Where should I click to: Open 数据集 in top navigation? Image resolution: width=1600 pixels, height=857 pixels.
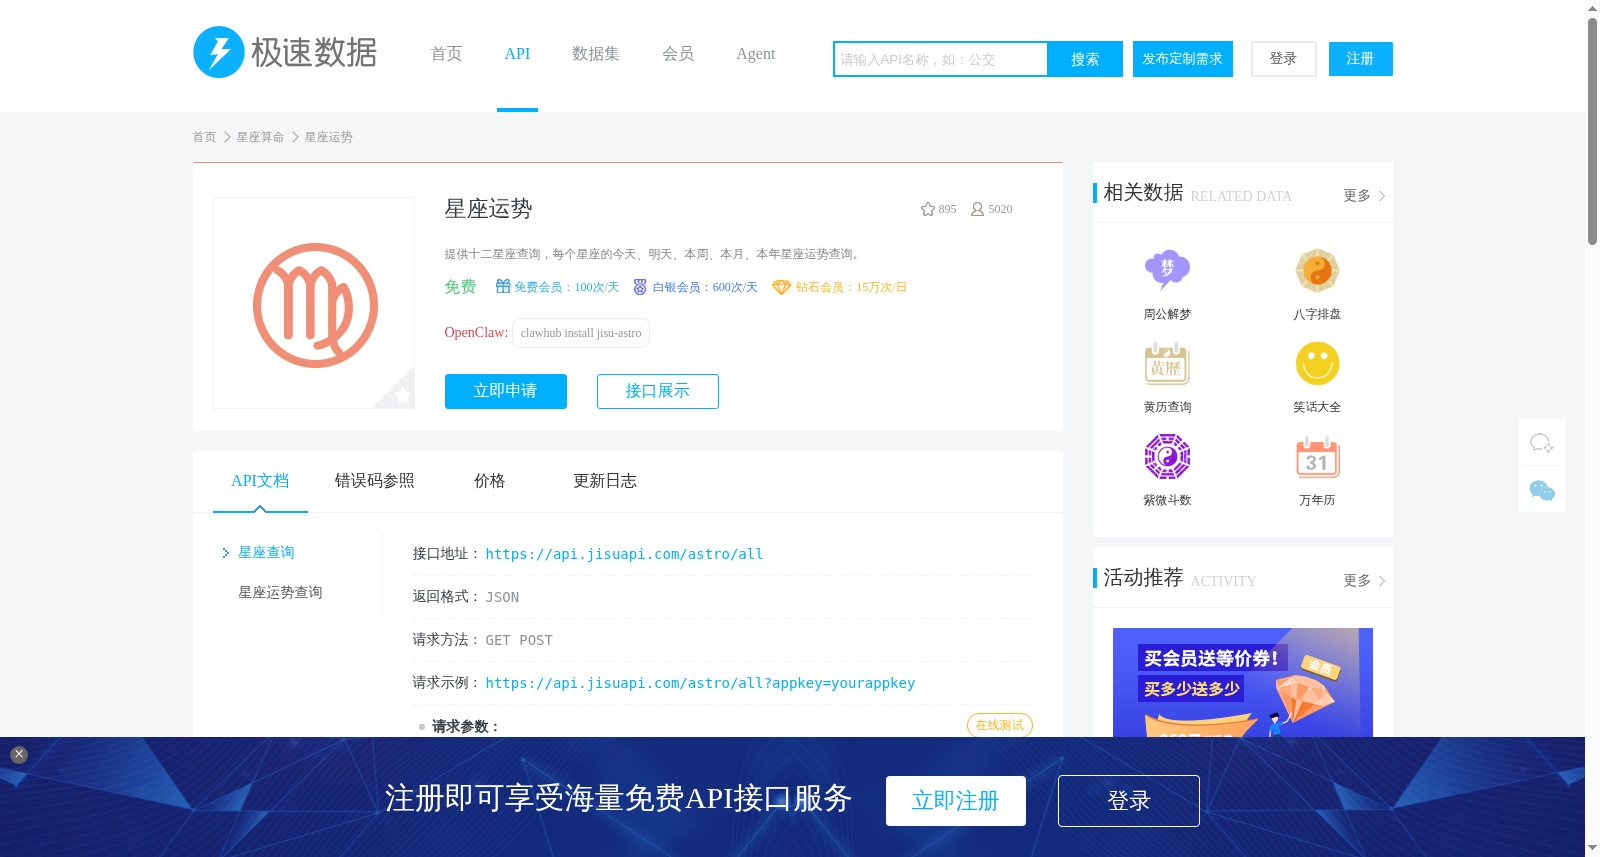click(x=595, y=54)
